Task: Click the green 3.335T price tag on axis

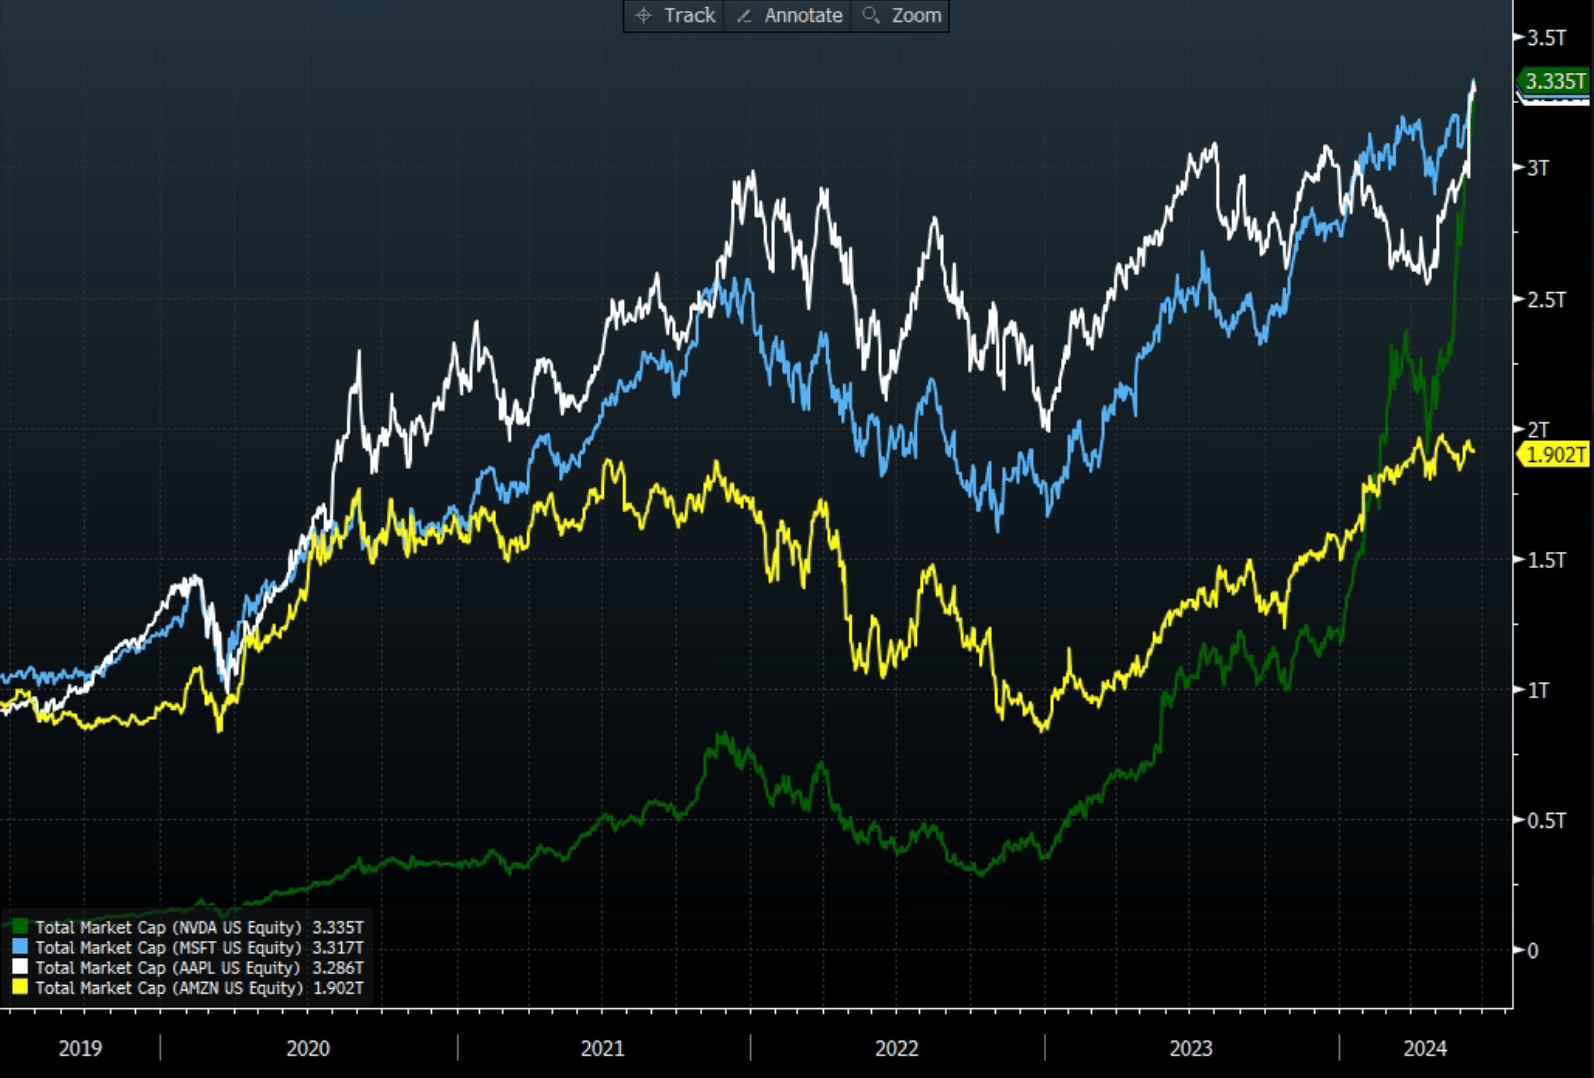Action: pos(1554,81)
